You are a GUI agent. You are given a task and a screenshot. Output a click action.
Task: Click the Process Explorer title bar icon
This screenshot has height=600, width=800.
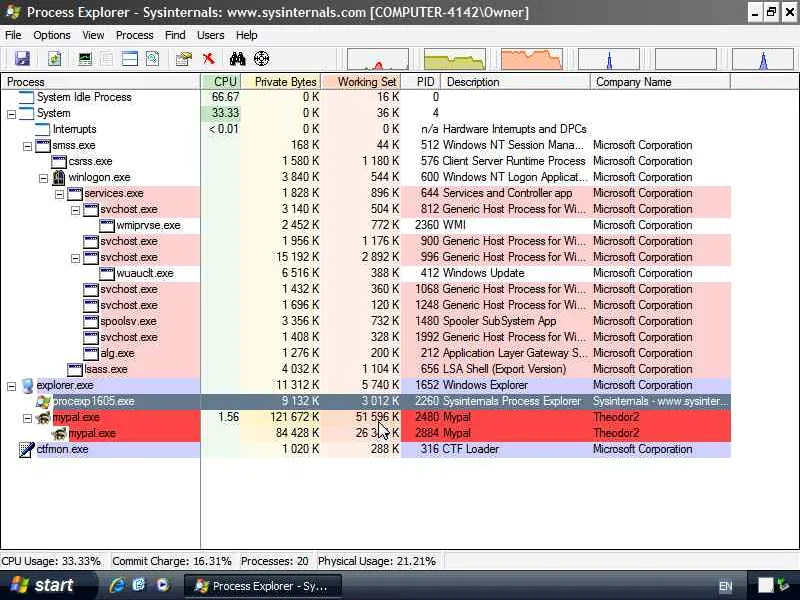pyautogui.click(x=12, y=12)
